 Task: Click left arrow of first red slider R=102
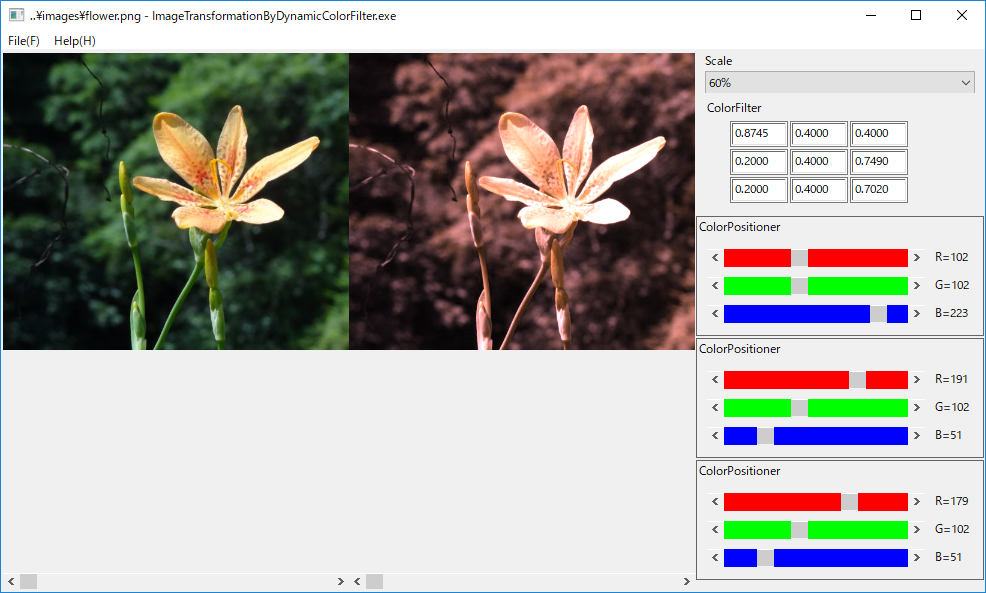click(x=715, y=258)
